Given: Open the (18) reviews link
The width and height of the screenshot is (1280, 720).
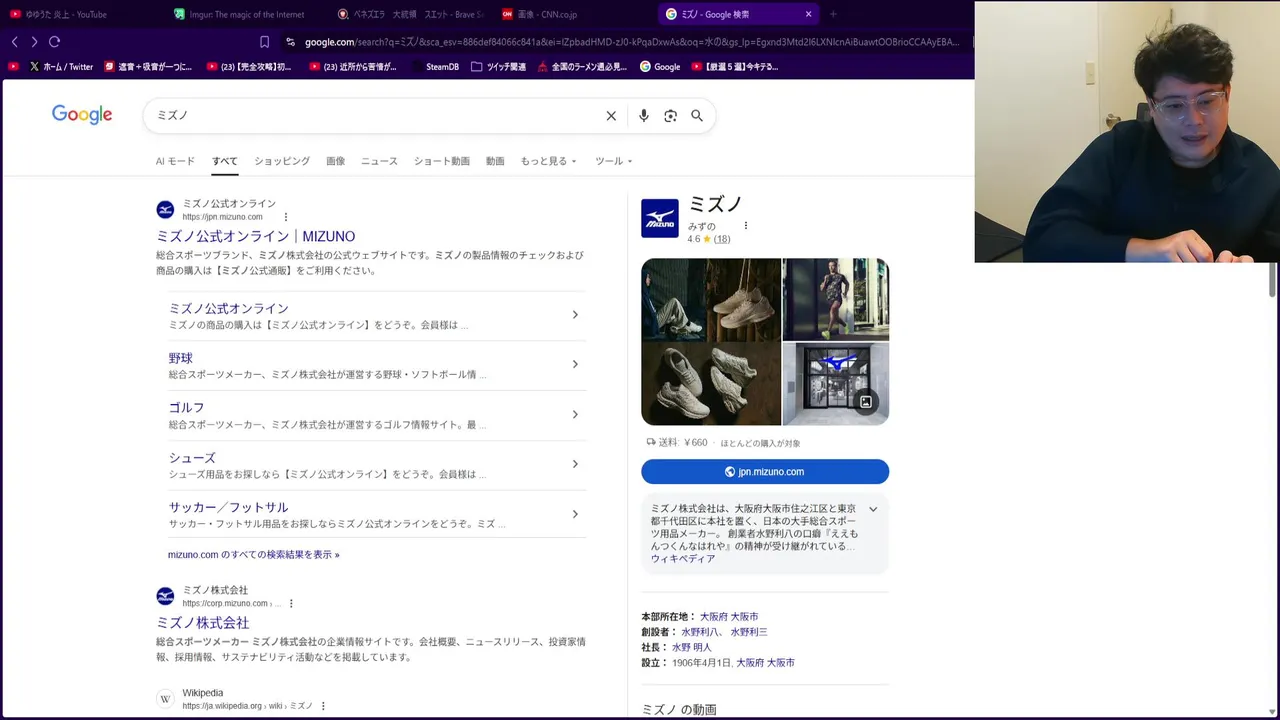Looking at the screenshot, I should 721,239.
